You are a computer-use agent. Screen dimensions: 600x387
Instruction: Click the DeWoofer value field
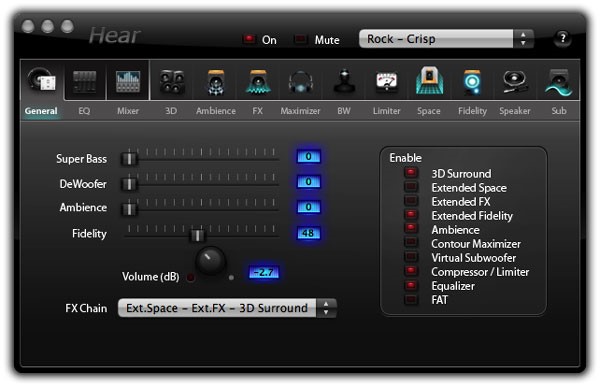click(308, 182)
